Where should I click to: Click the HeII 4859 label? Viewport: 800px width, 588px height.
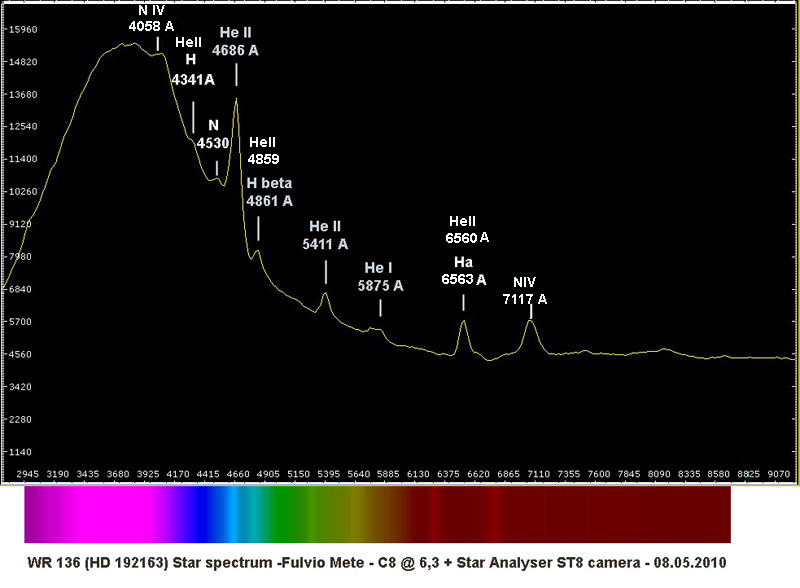coord(263,151)
